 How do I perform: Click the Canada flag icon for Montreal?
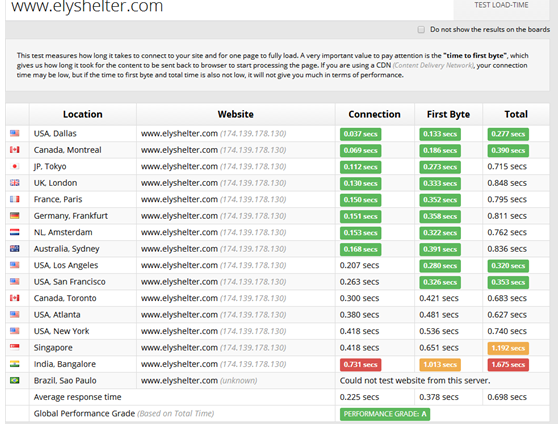15,150
